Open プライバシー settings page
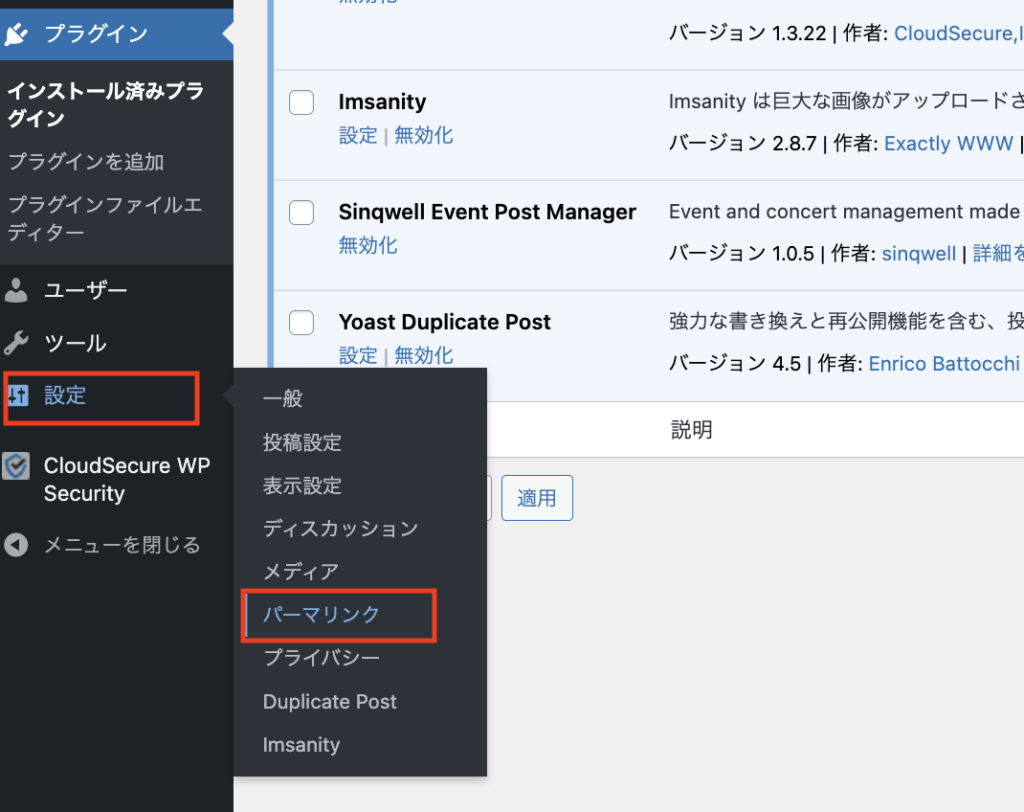1024x812 pixels. [x=321, y=657]
